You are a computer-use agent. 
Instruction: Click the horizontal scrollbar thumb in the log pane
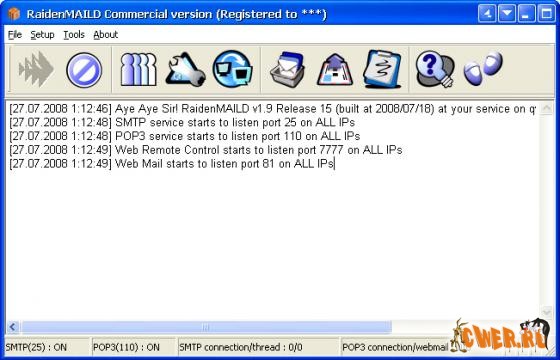pyautogui.click(x=206, y=327)
